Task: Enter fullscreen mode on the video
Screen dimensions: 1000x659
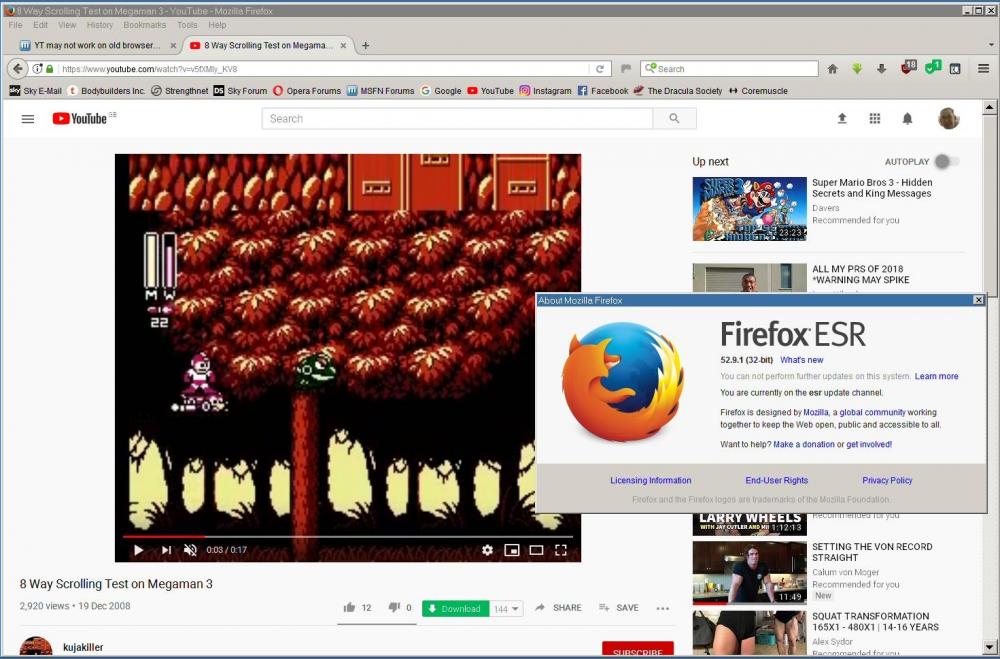Action: [561, 550]
